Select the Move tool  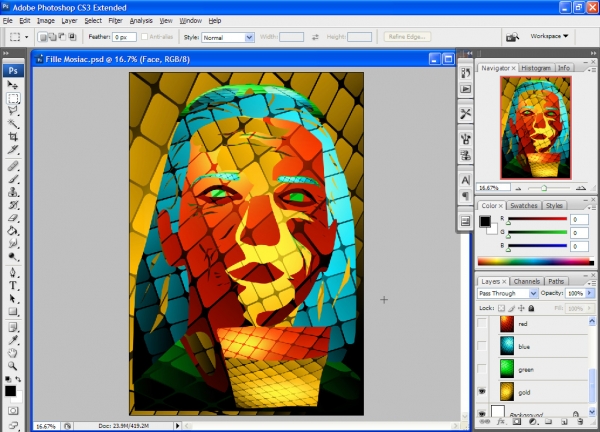(13, 85)
